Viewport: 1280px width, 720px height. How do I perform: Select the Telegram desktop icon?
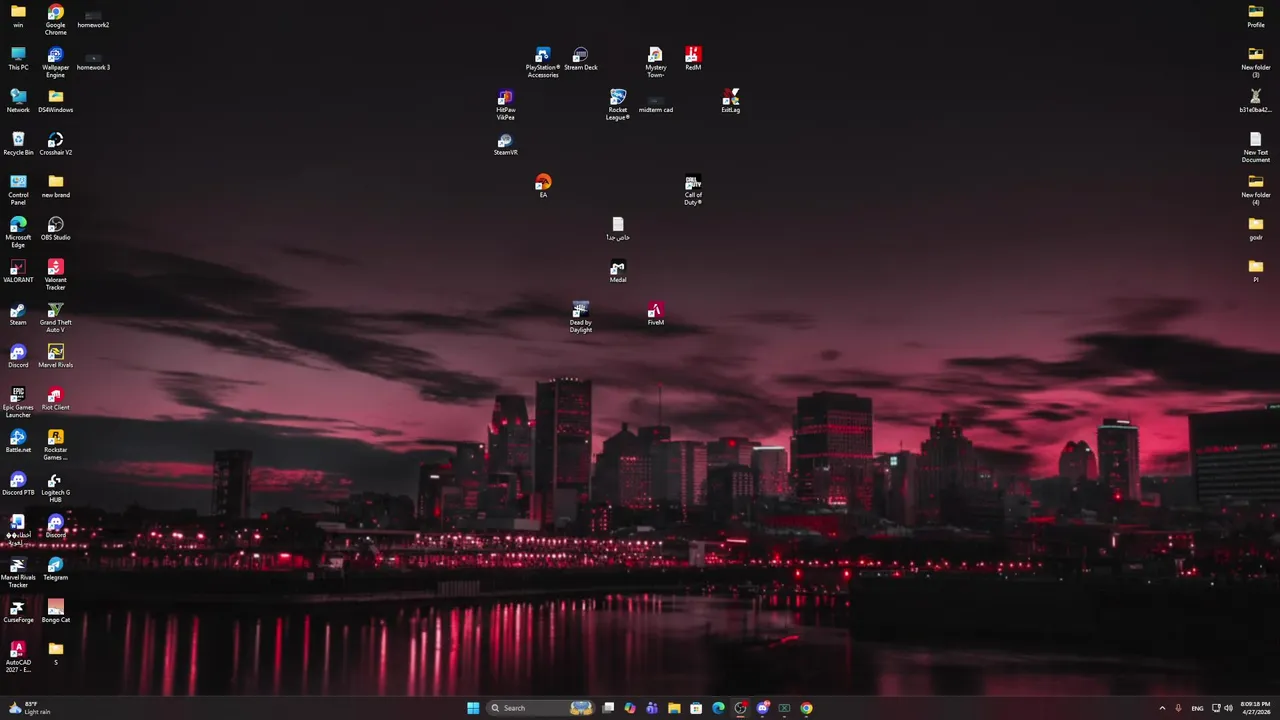pyautogui.click(x=56, y=569)
